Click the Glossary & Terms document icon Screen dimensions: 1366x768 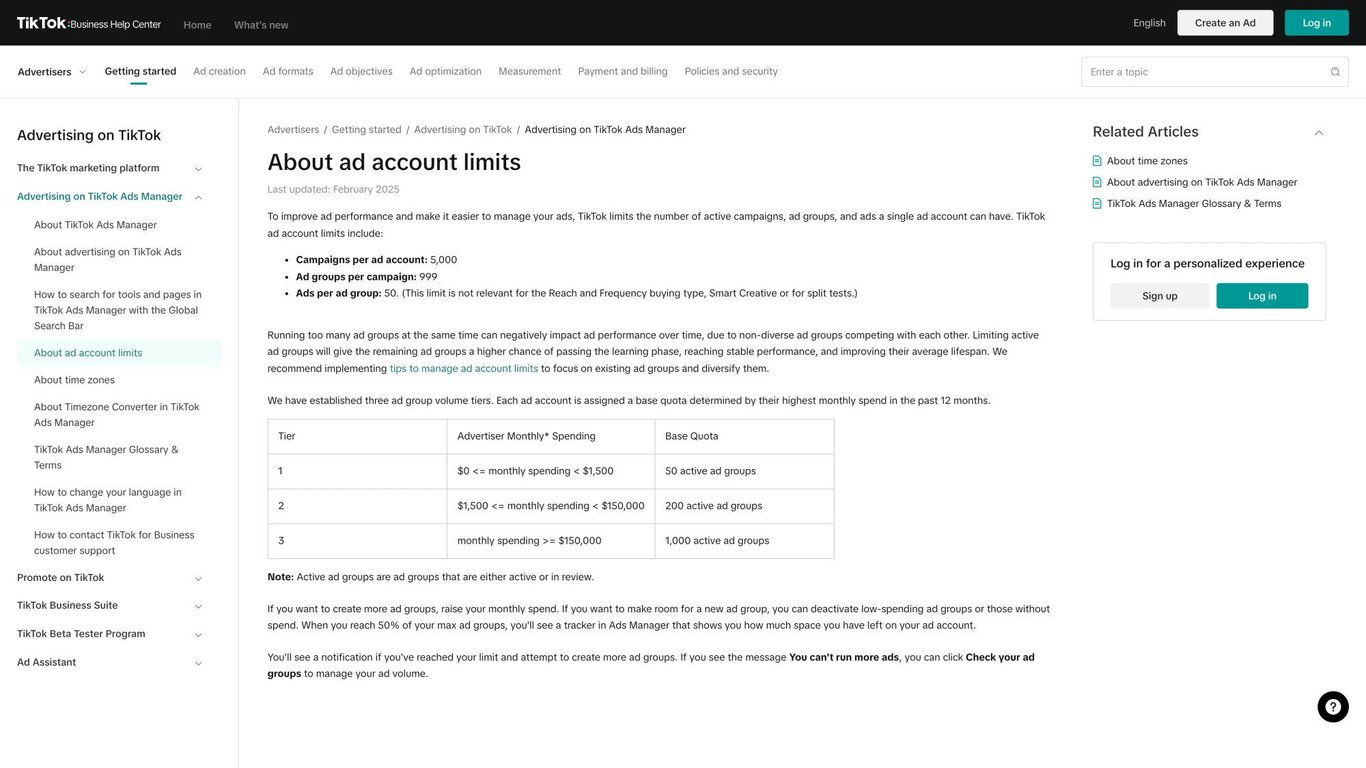pyautogui.click(x=1097, y=204)
